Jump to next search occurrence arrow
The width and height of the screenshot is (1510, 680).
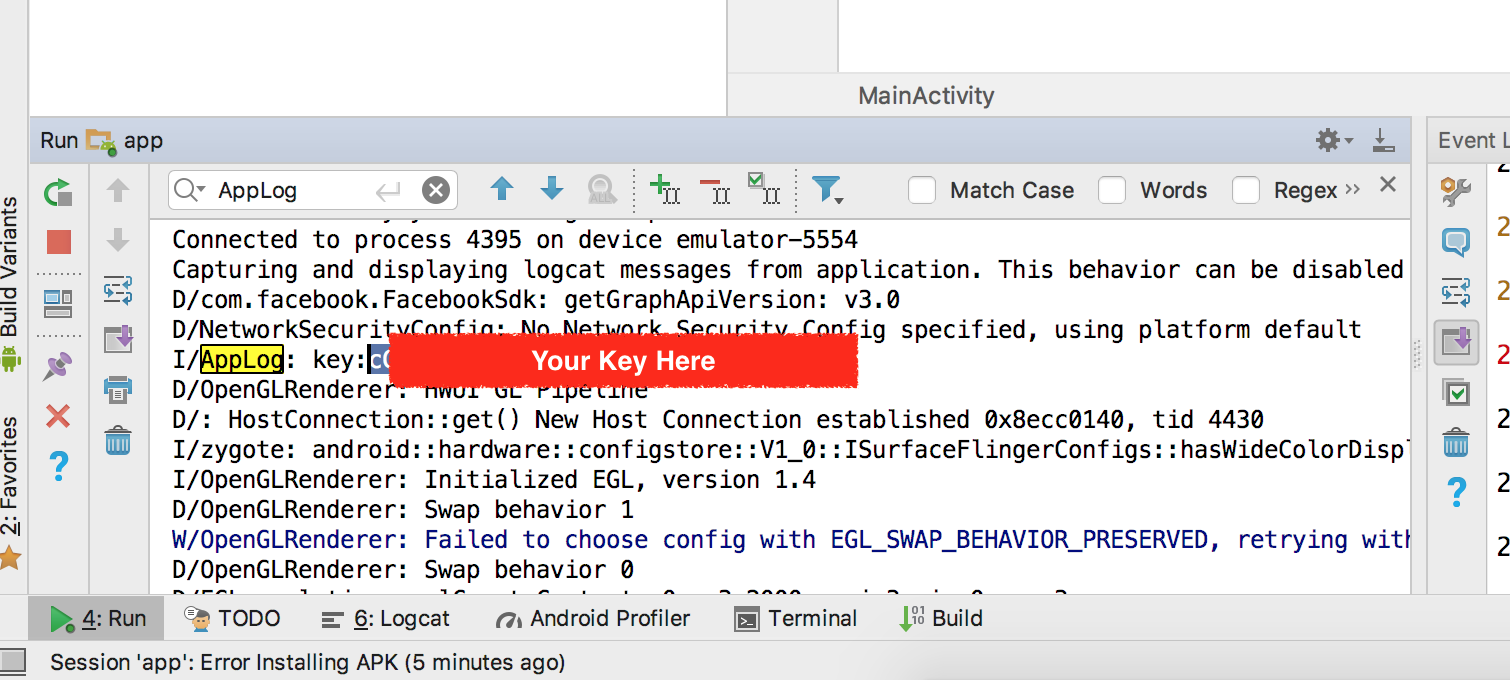(x=552, y=189)
